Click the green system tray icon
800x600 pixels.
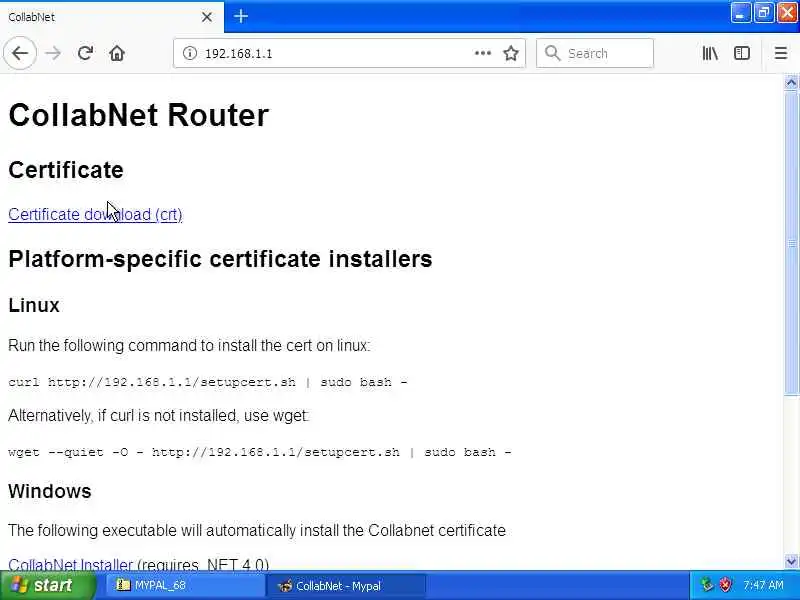(x=707, y=585)
